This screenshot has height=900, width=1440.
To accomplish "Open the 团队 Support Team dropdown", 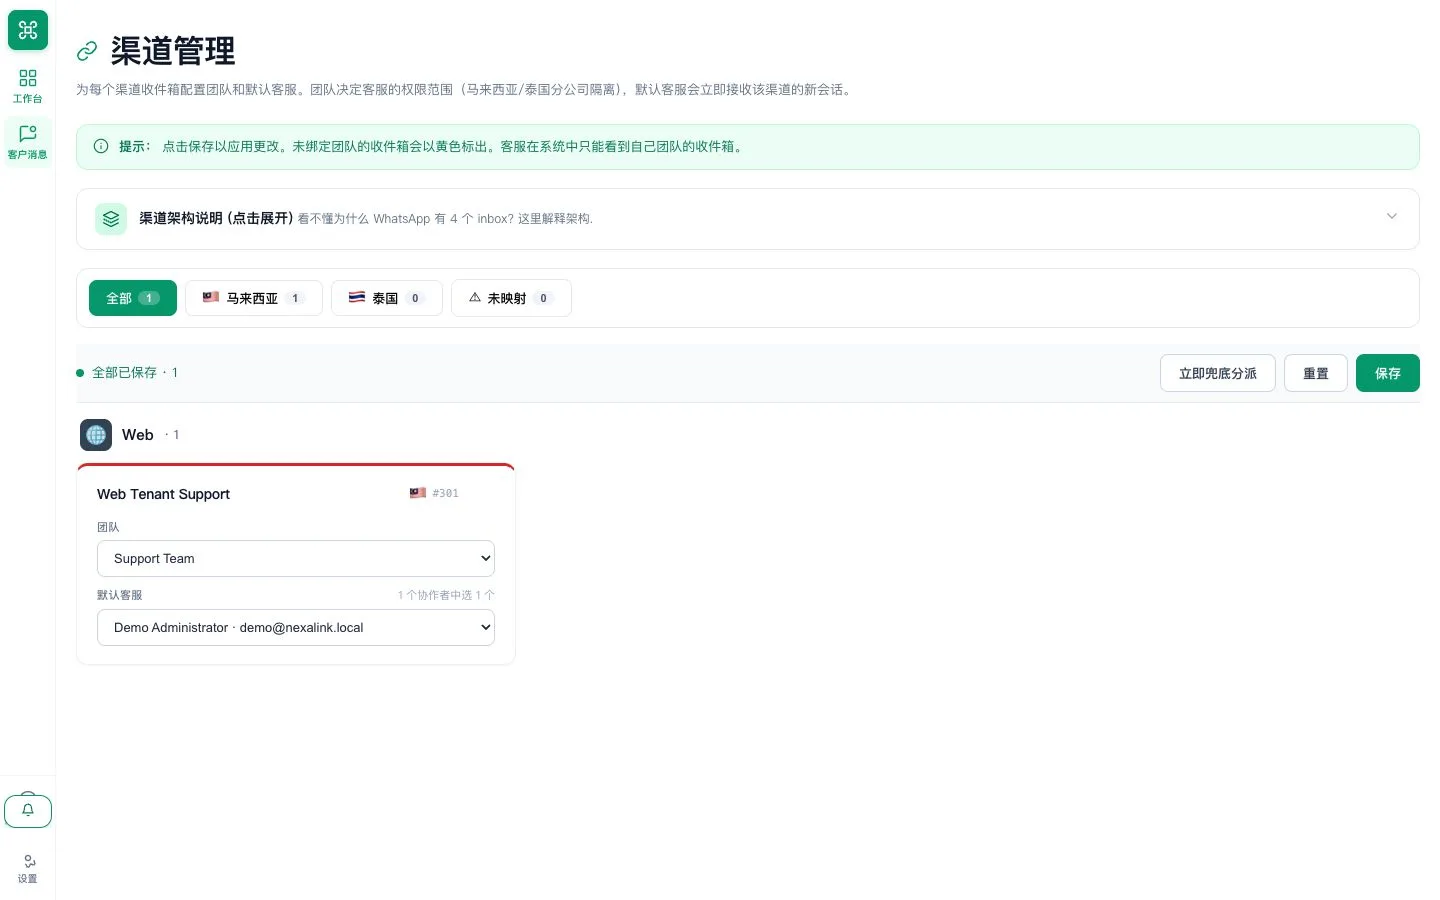I will point(296,559).
